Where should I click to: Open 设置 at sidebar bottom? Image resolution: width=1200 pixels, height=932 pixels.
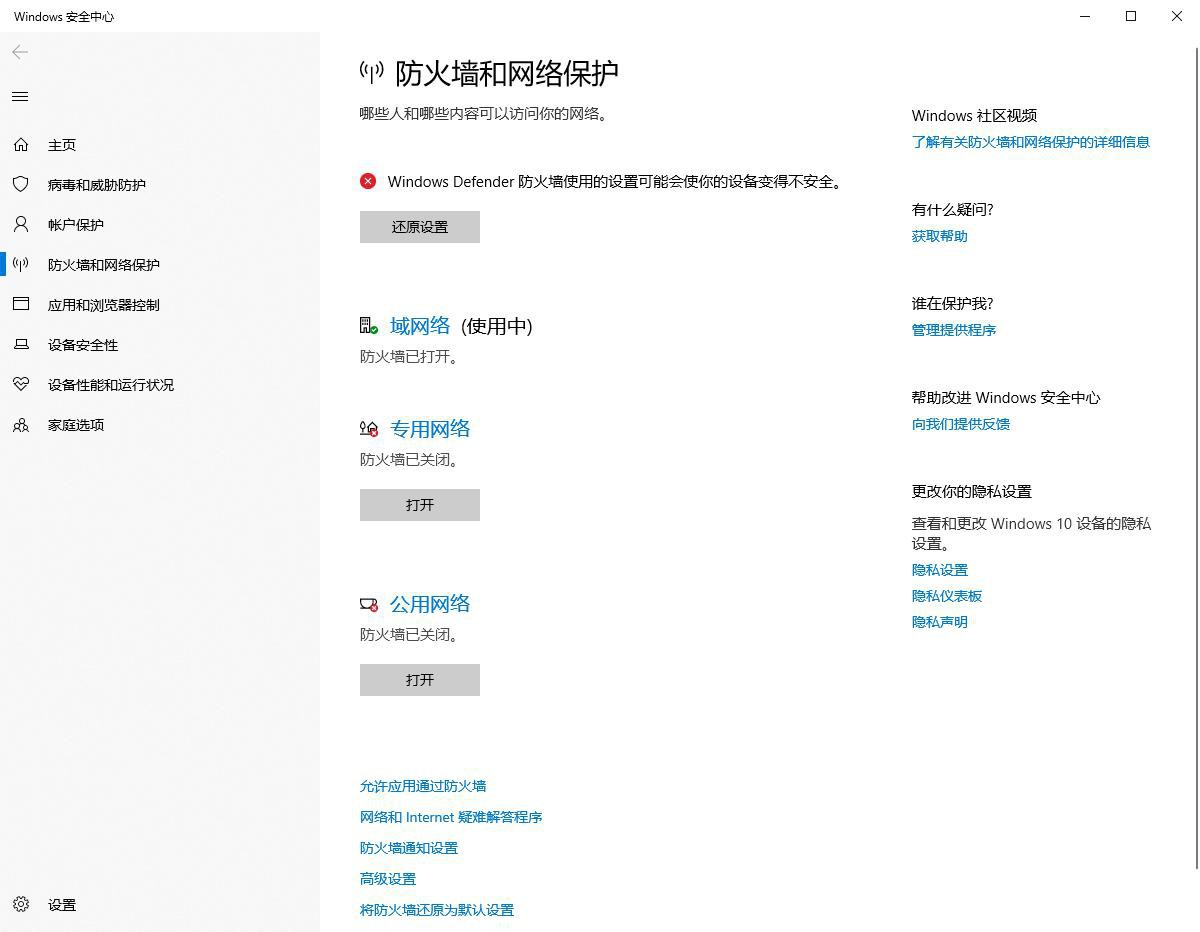coord(62,905)
